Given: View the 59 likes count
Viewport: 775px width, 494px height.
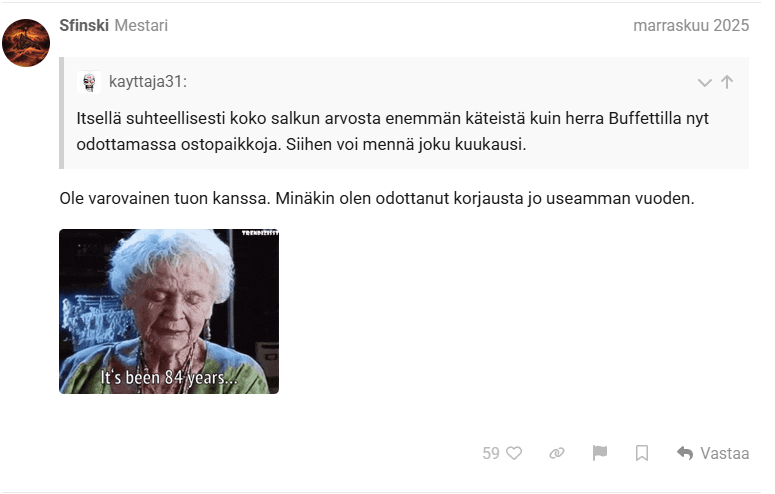Looking at the screenshot, I should tap(491, 453).
